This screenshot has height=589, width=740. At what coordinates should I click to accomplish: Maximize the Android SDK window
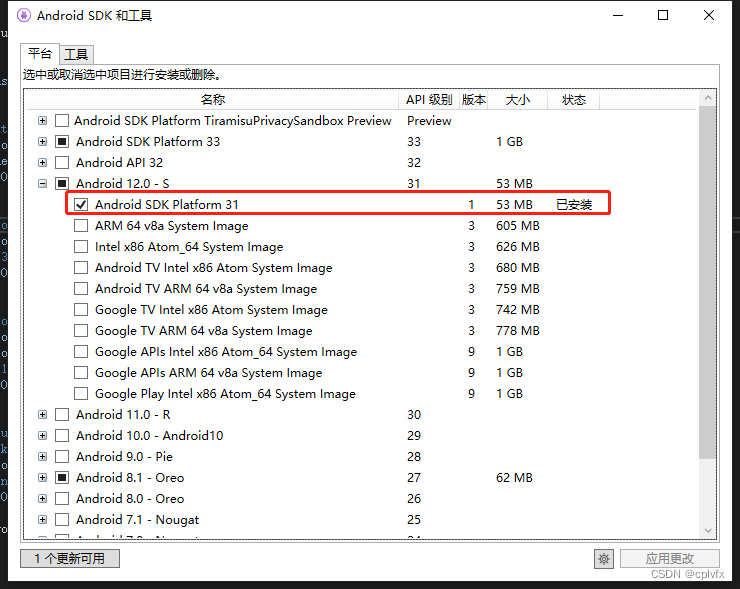click(x=663, y=15)
